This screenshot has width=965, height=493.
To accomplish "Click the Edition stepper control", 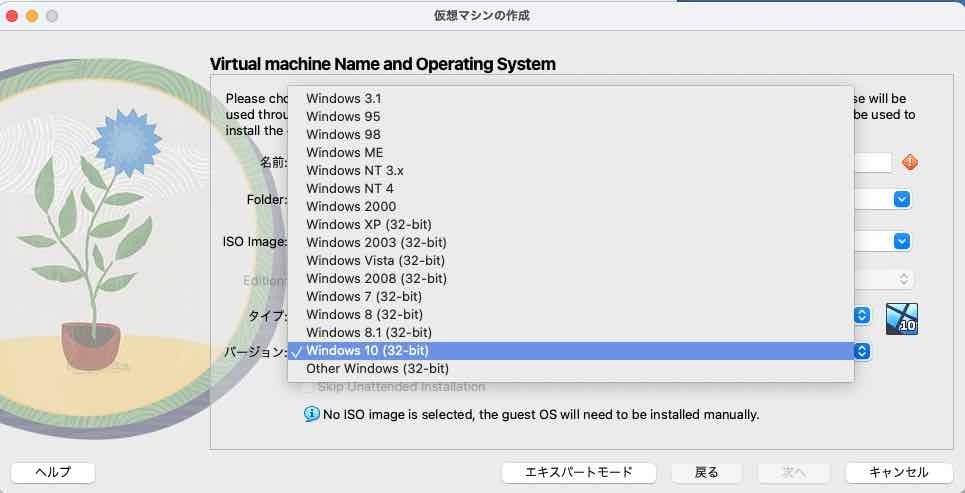I will (903, 279).
